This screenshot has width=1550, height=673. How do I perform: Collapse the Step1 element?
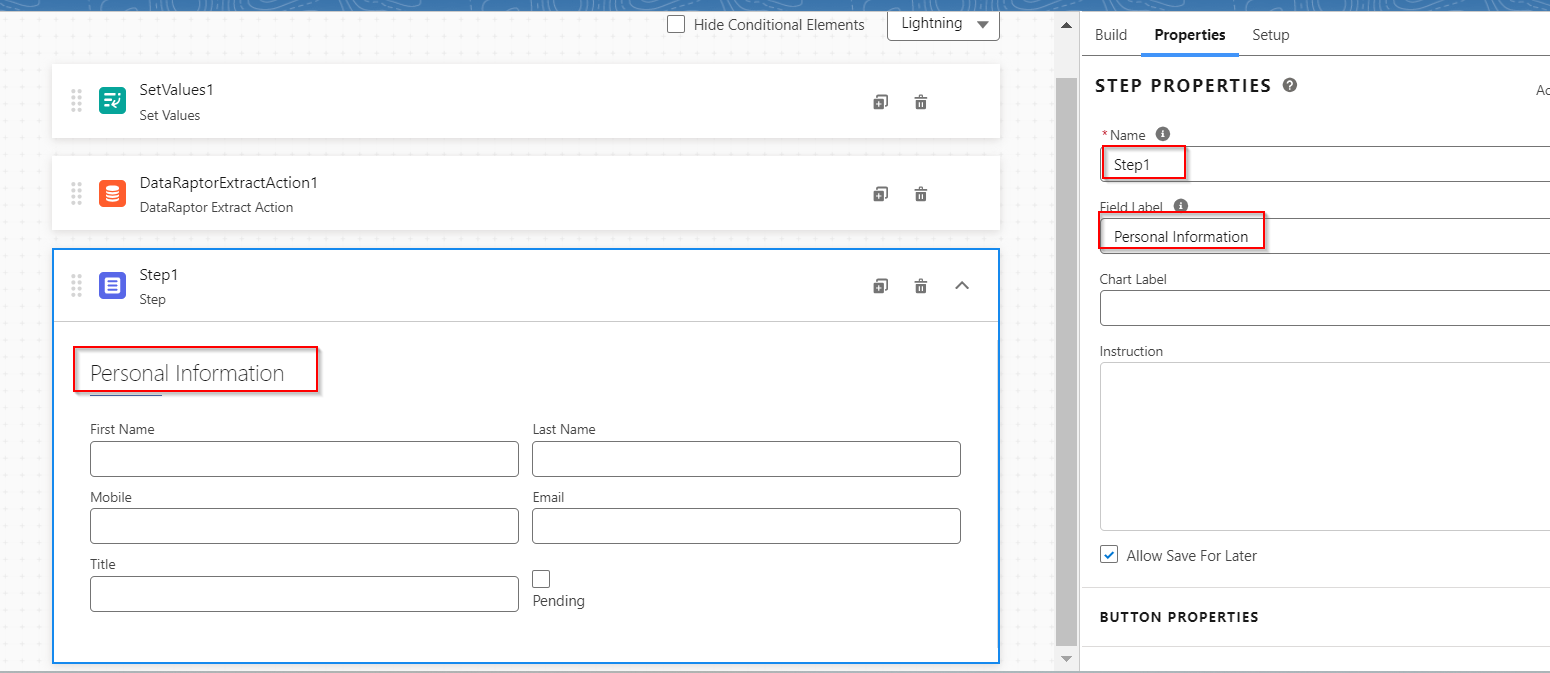coord(961,285)
